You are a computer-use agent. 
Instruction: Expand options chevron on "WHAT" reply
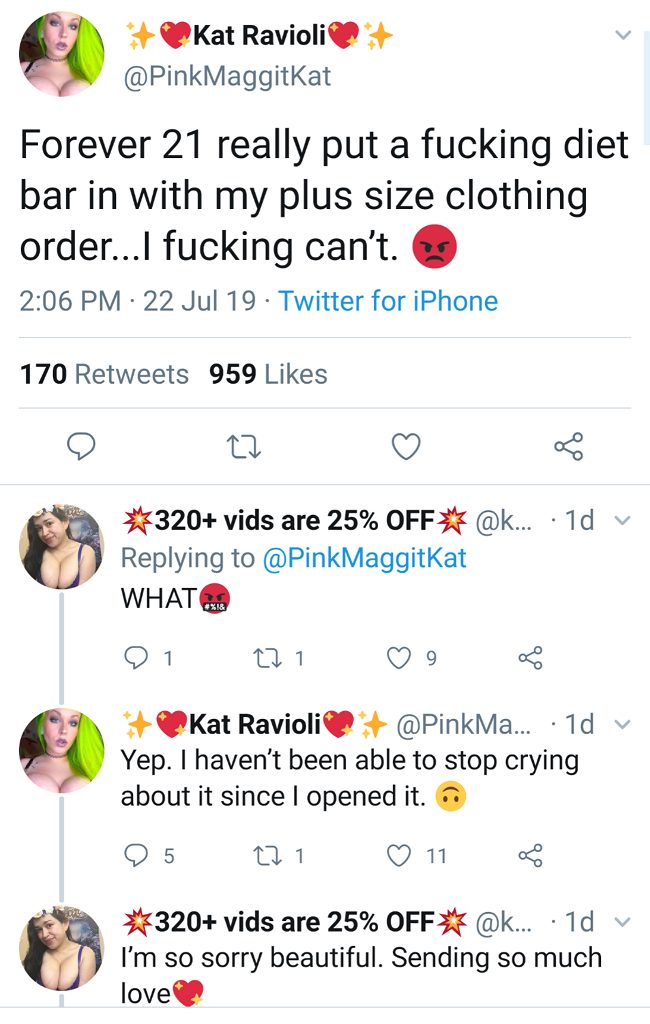pyautogui.click(x=622, y=521)
